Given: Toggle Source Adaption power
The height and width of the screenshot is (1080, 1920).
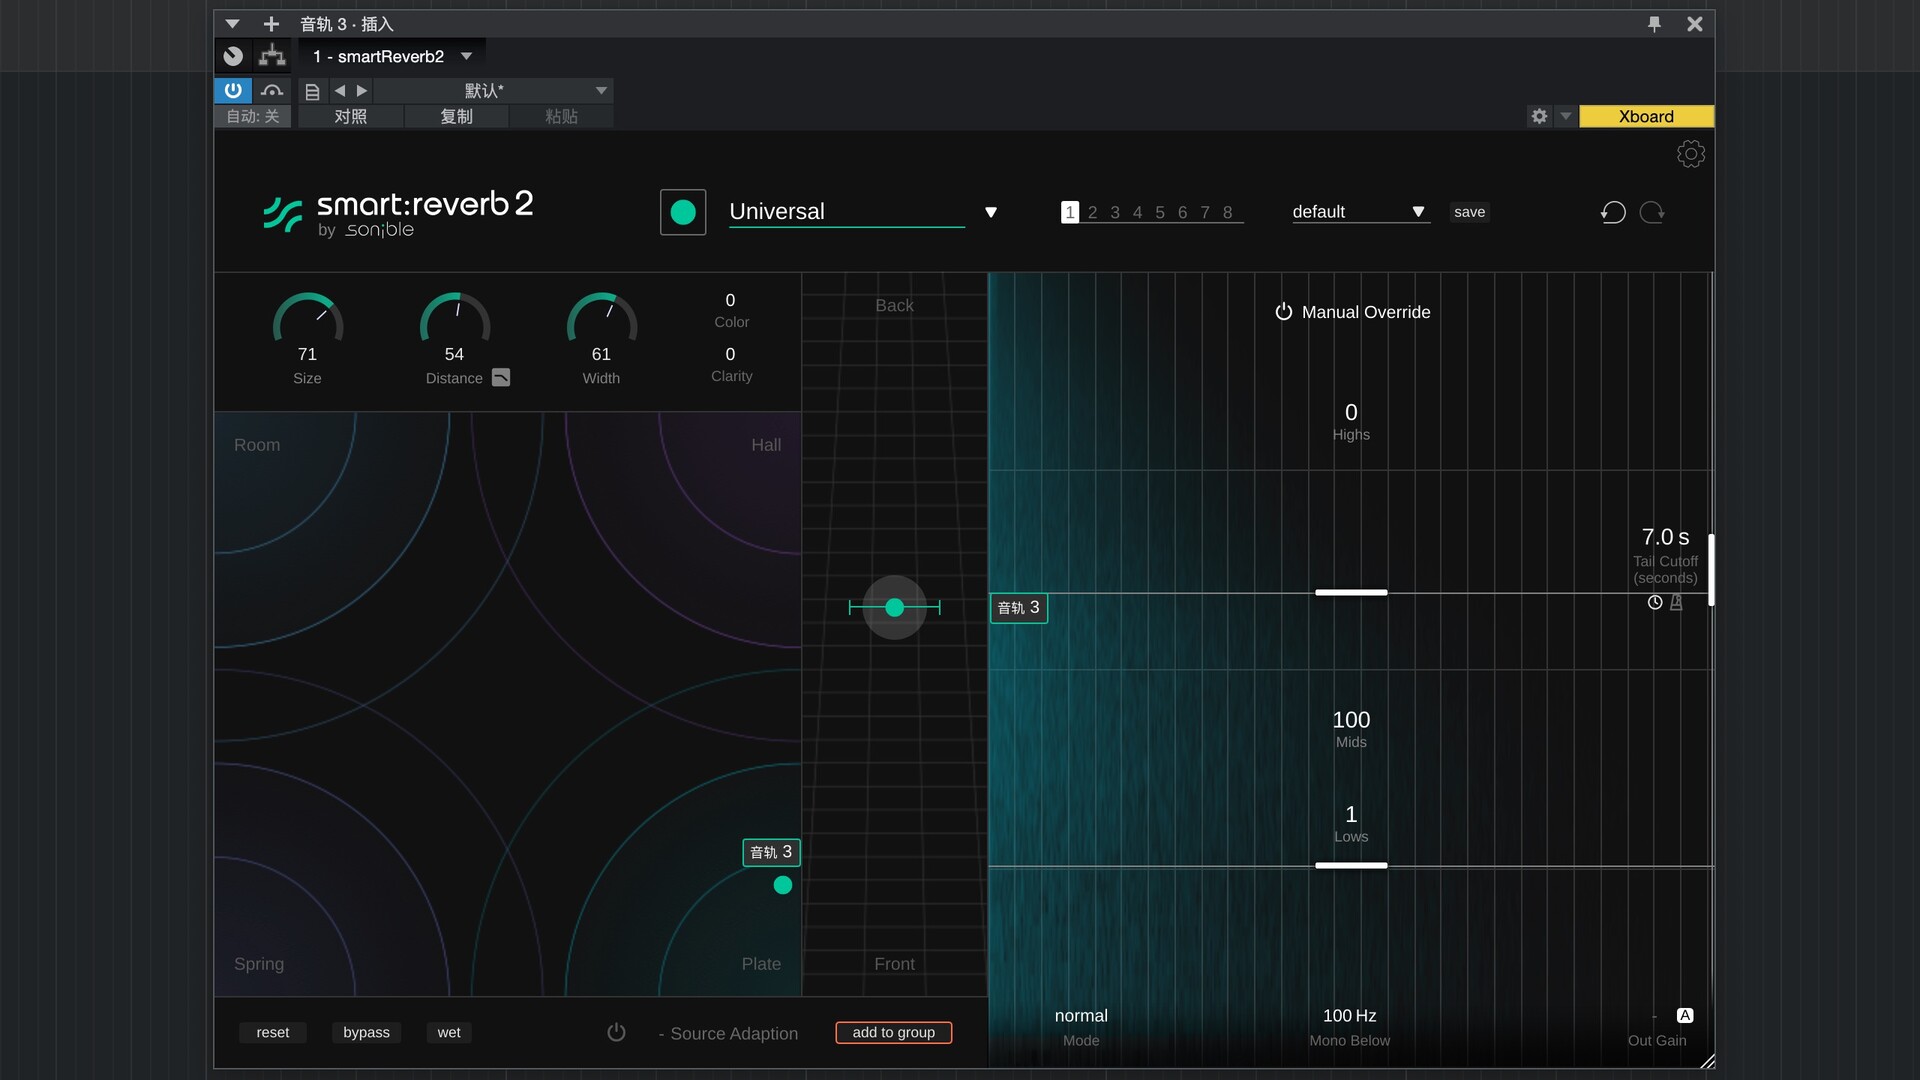Looking at the screenshot, I should pos(616,1032).
